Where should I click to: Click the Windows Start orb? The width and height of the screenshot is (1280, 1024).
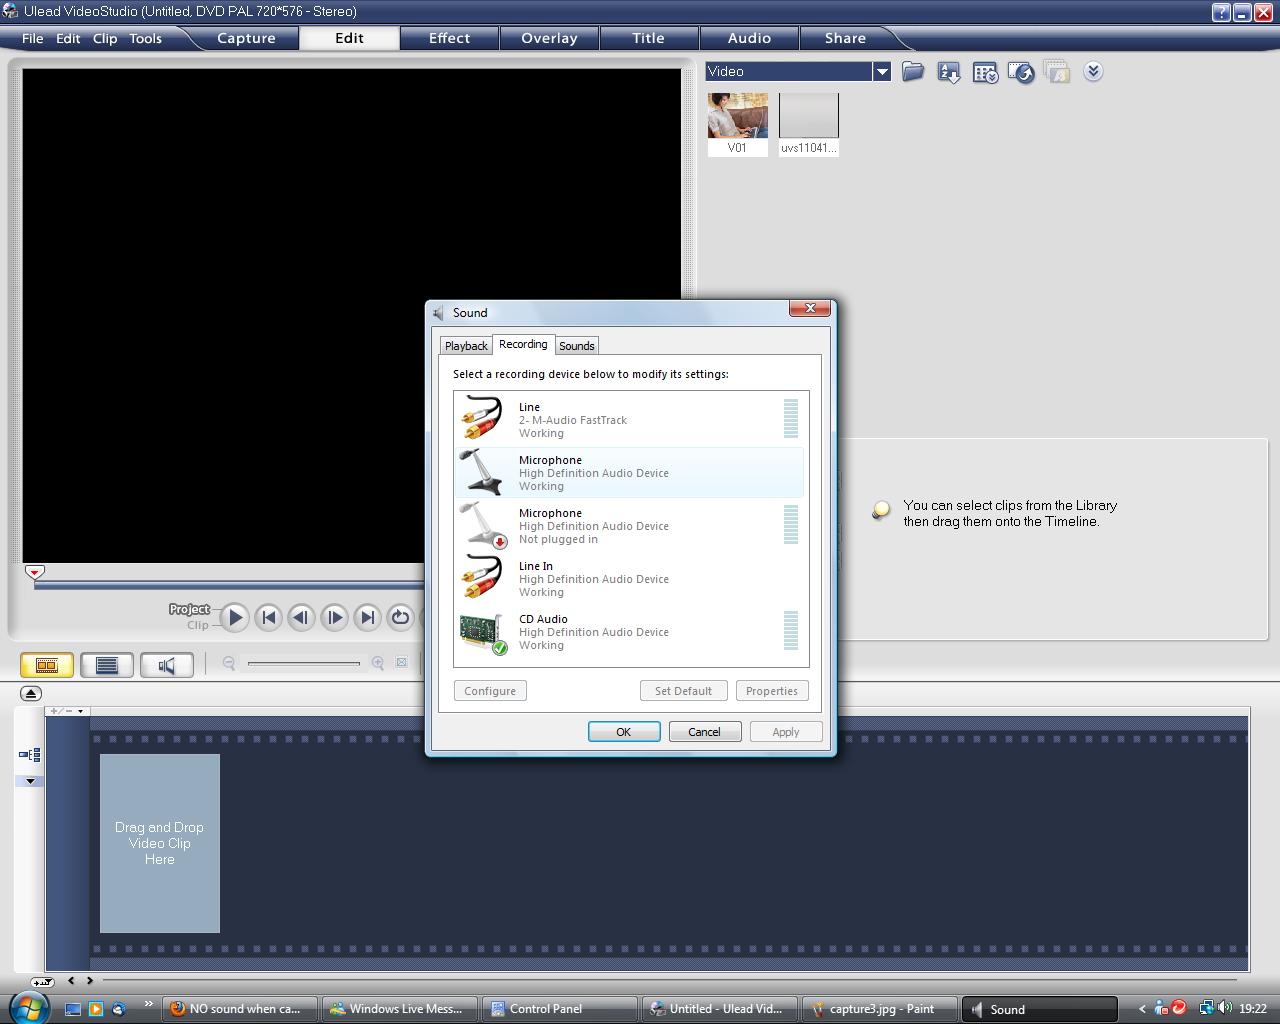[x=27, y=1008]
